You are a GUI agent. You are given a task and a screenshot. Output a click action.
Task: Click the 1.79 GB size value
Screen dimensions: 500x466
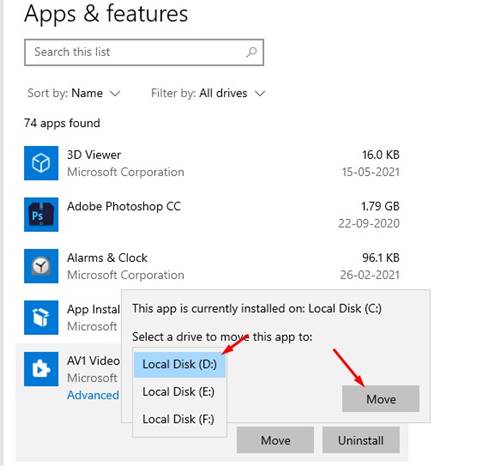click(x=380, y=206)
